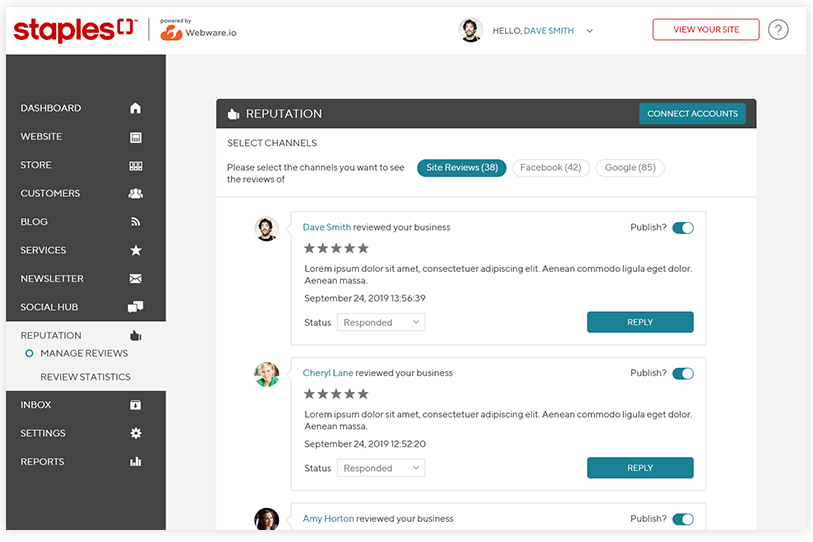Toggle Publish switch on Dave Smith's review
The image size is (813, 542).
[x=683, y=228]
